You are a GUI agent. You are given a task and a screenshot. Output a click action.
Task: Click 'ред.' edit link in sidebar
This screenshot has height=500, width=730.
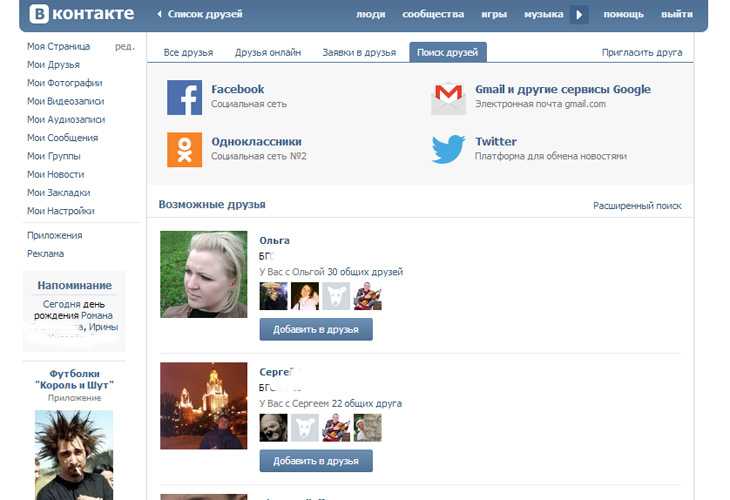[x=124, y=47]
